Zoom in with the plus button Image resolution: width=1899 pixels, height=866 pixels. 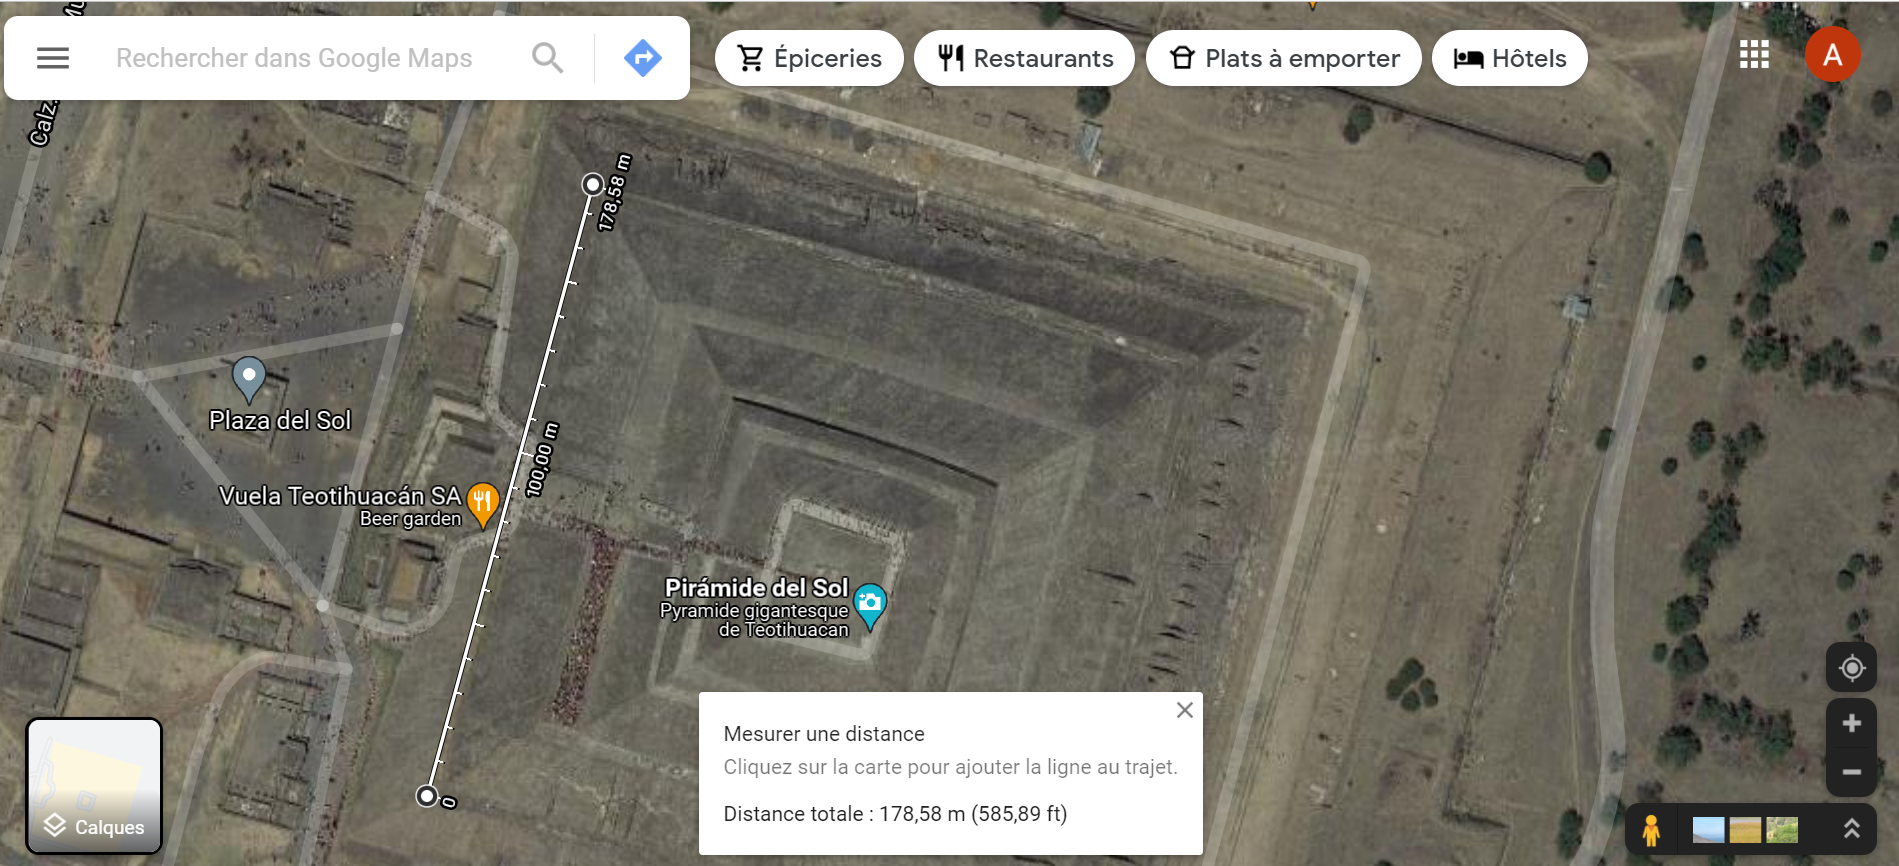click(x=1851, y=722)
